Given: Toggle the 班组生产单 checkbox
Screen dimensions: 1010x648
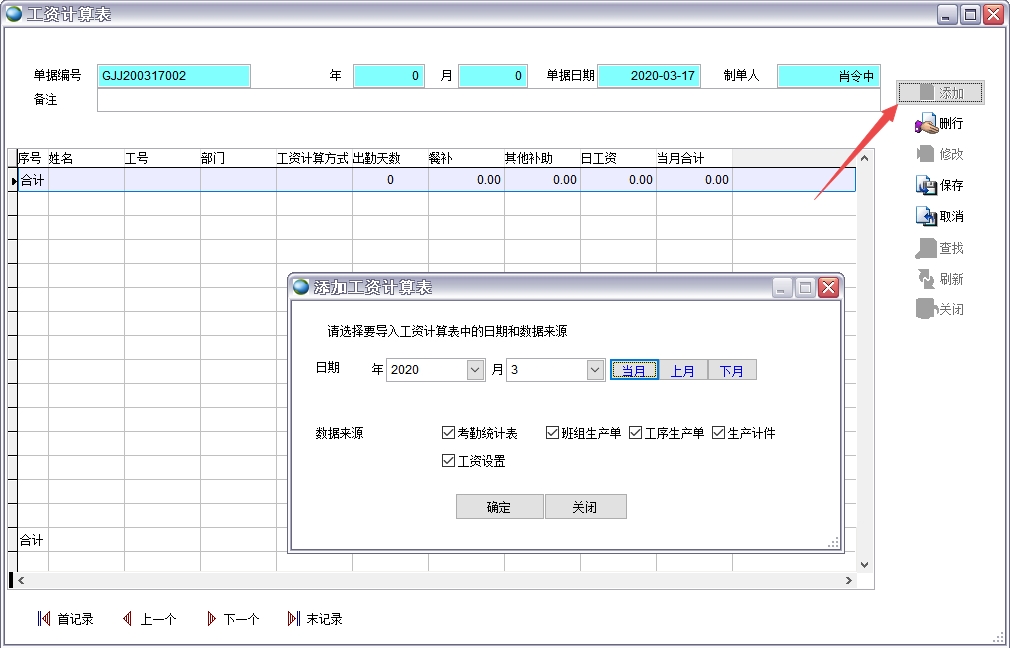Looking at the screenshot, I should [552, 433].
